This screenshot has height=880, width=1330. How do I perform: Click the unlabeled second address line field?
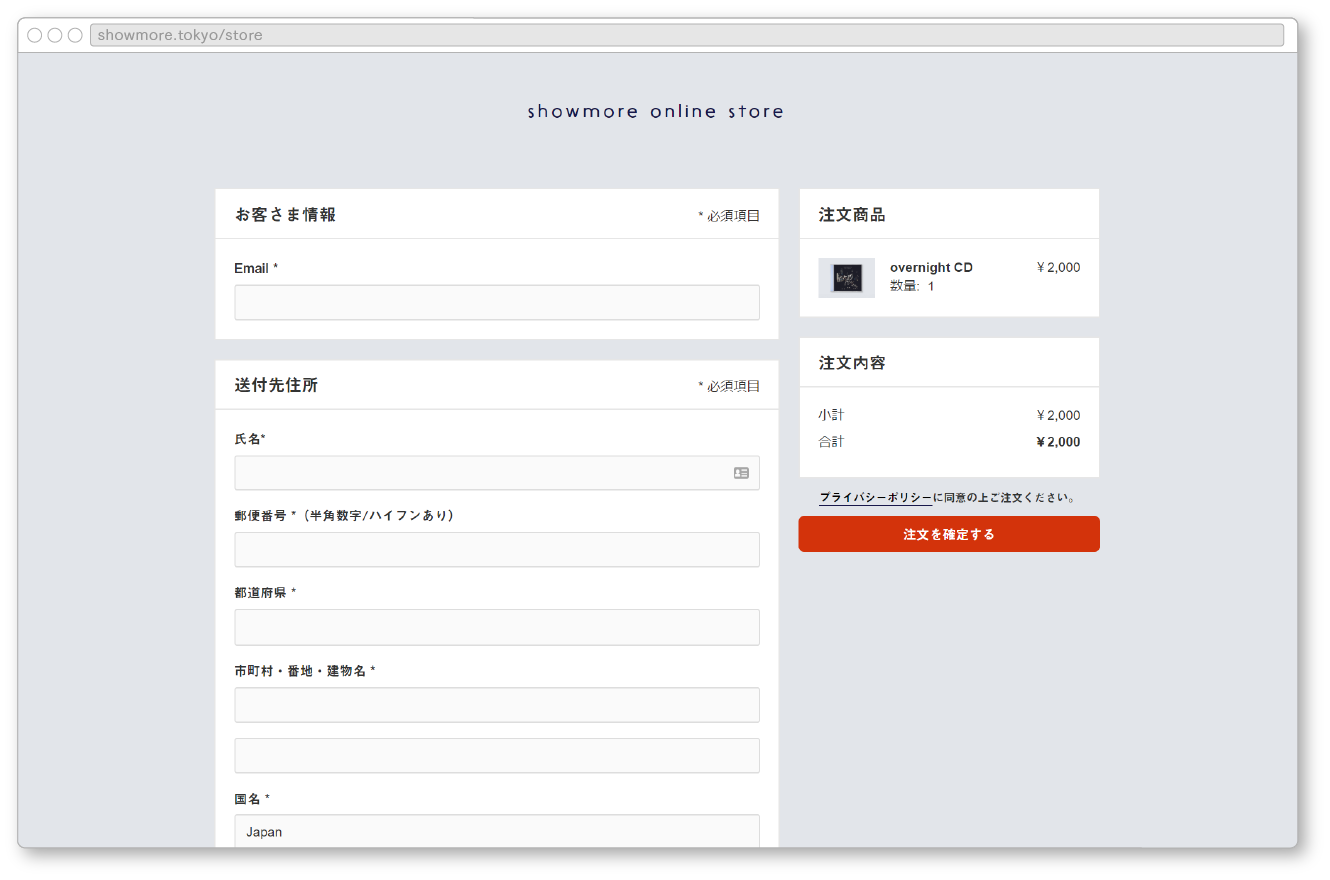tap(497, 756)
